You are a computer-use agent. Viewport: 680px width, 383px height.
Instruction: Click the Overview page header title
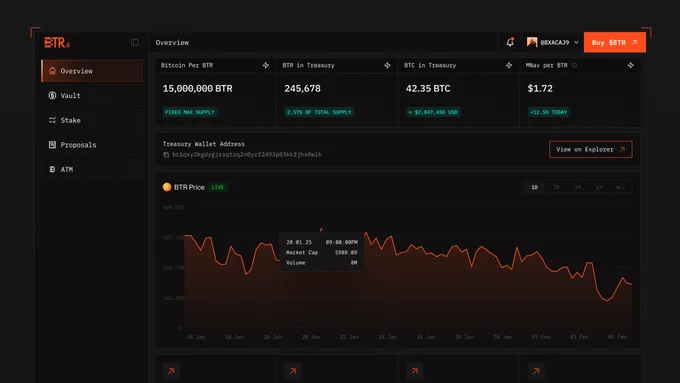pos(172,43)
